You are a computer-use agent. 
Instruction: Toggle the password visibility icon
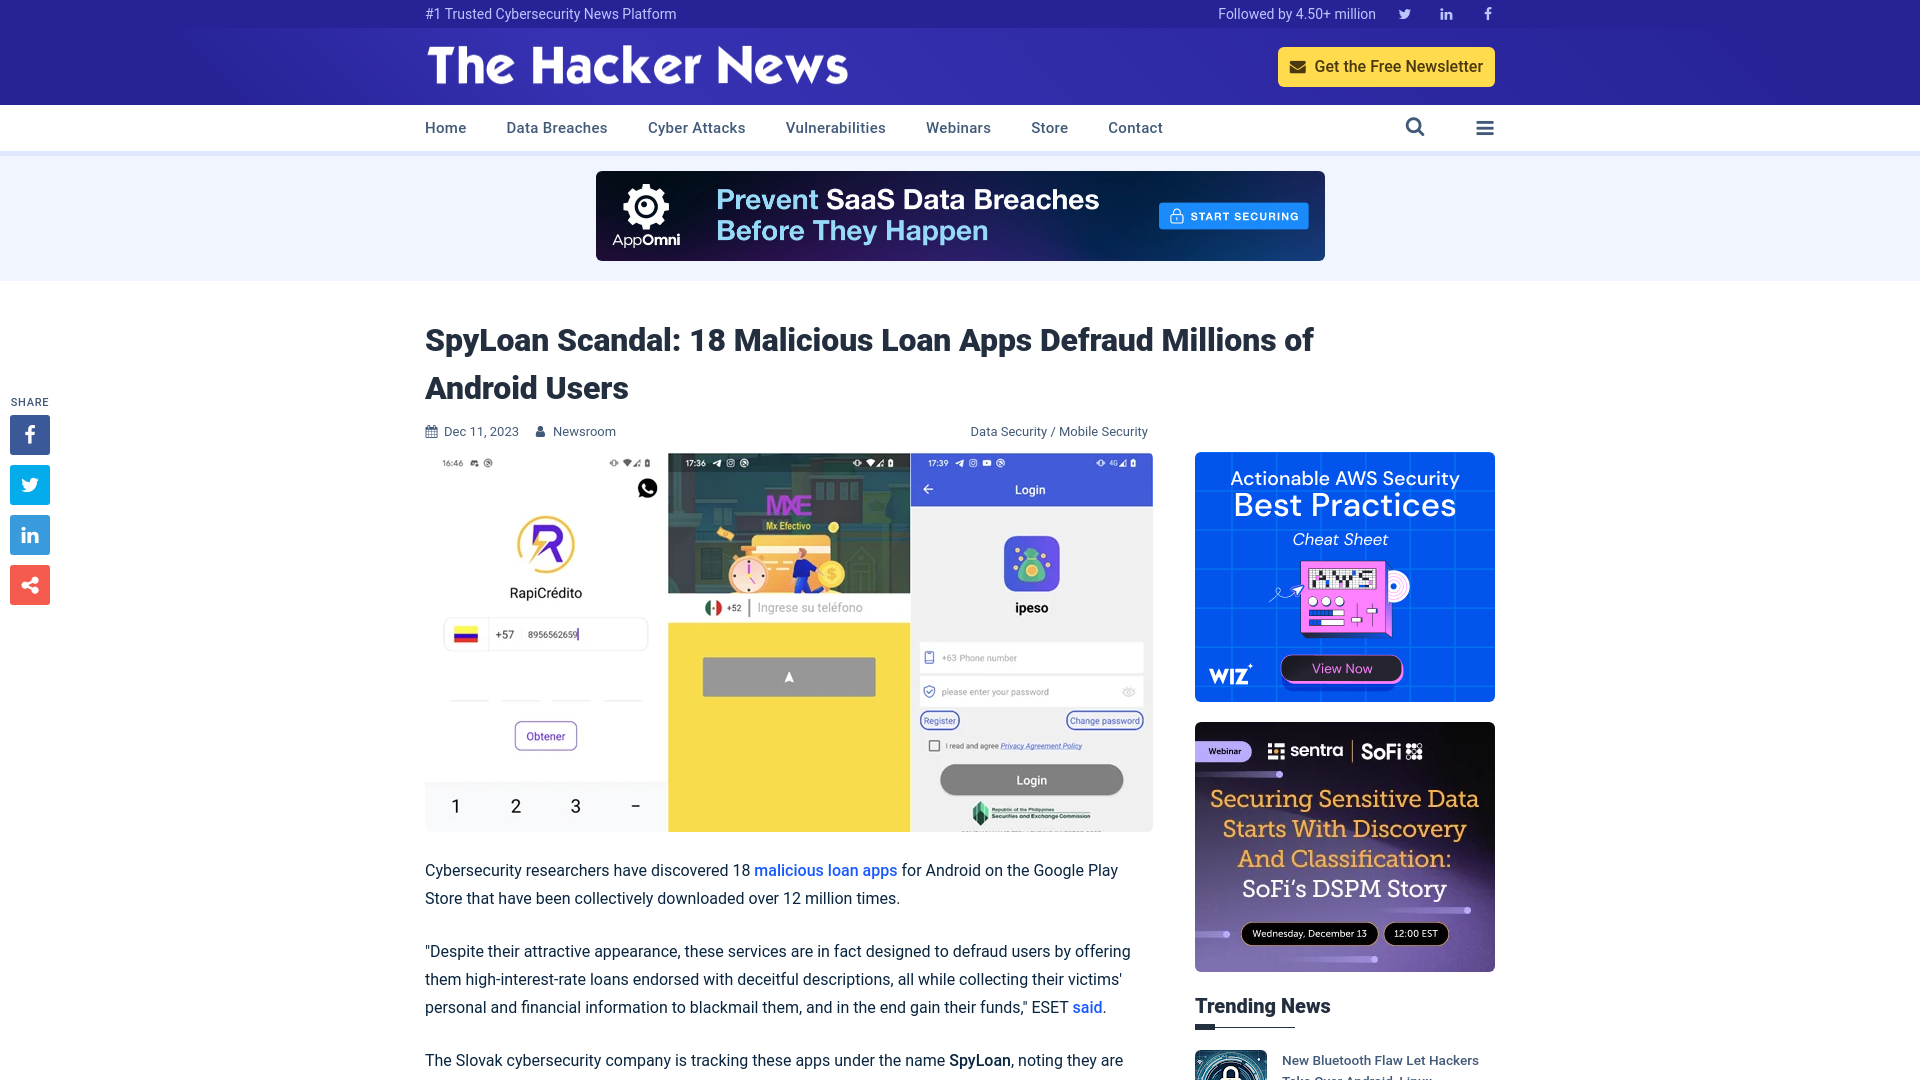click(1129, 691)
